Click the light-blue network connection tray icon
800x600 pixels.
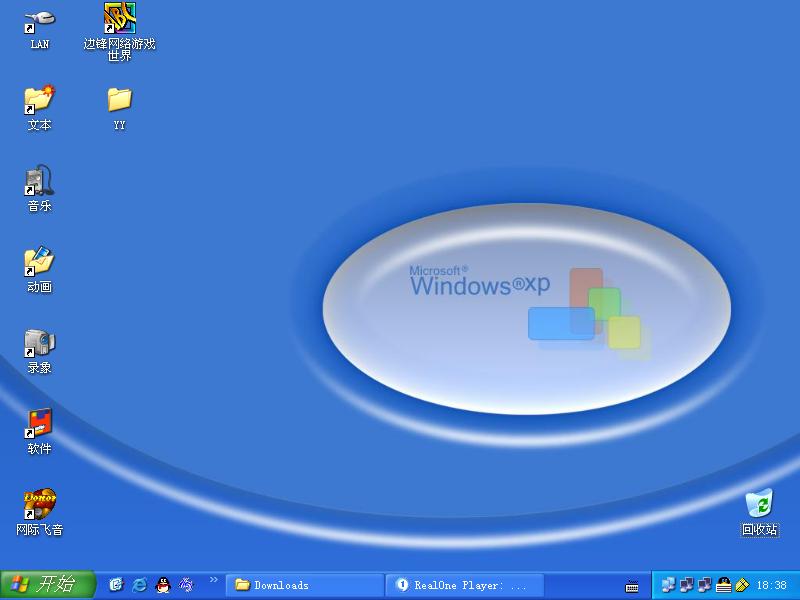coord(668,585)
